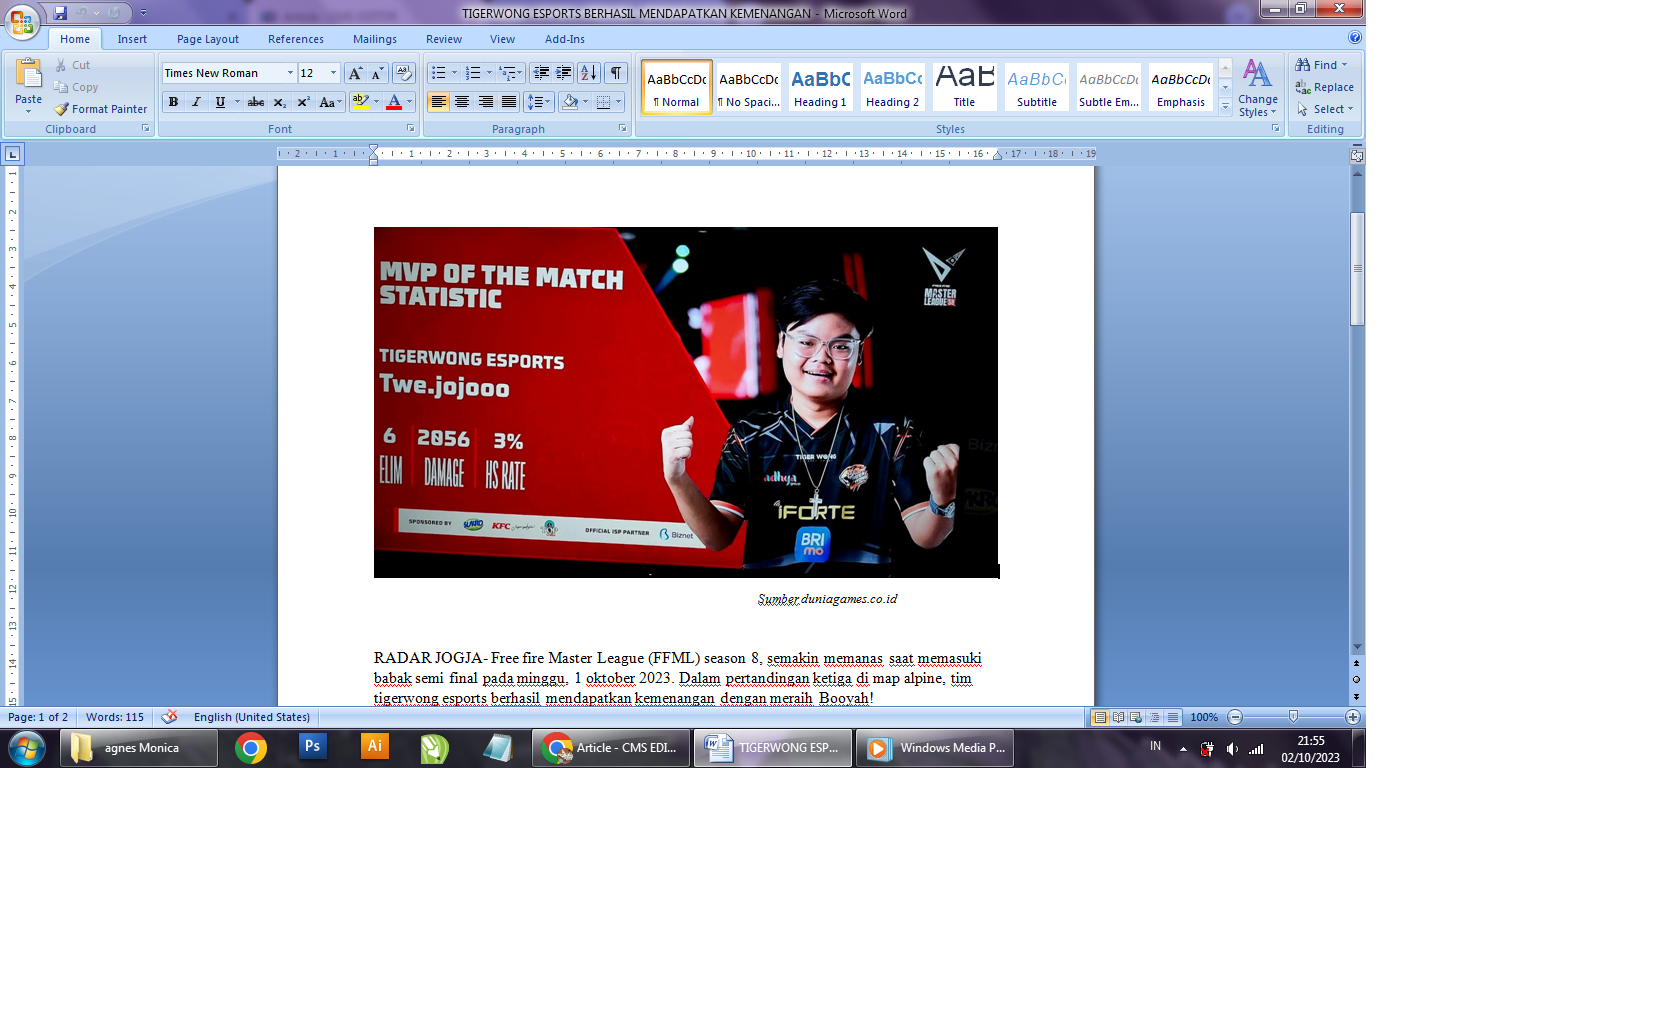This screenshot has height=1032, width=1678.
Task: Open font color dropdown arrow
Action: click(x=409, y=102)
